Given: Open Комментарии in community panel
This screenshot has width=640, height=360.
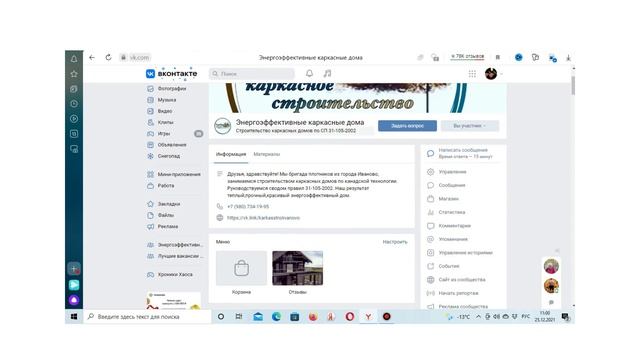Looking at the screenshot, I should coord(449,226).
